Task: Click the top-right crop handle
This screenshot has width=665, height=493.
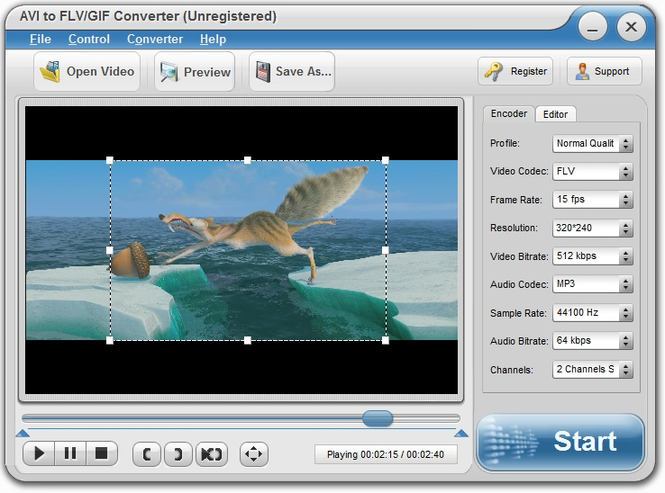Action: tap(386, 160)
